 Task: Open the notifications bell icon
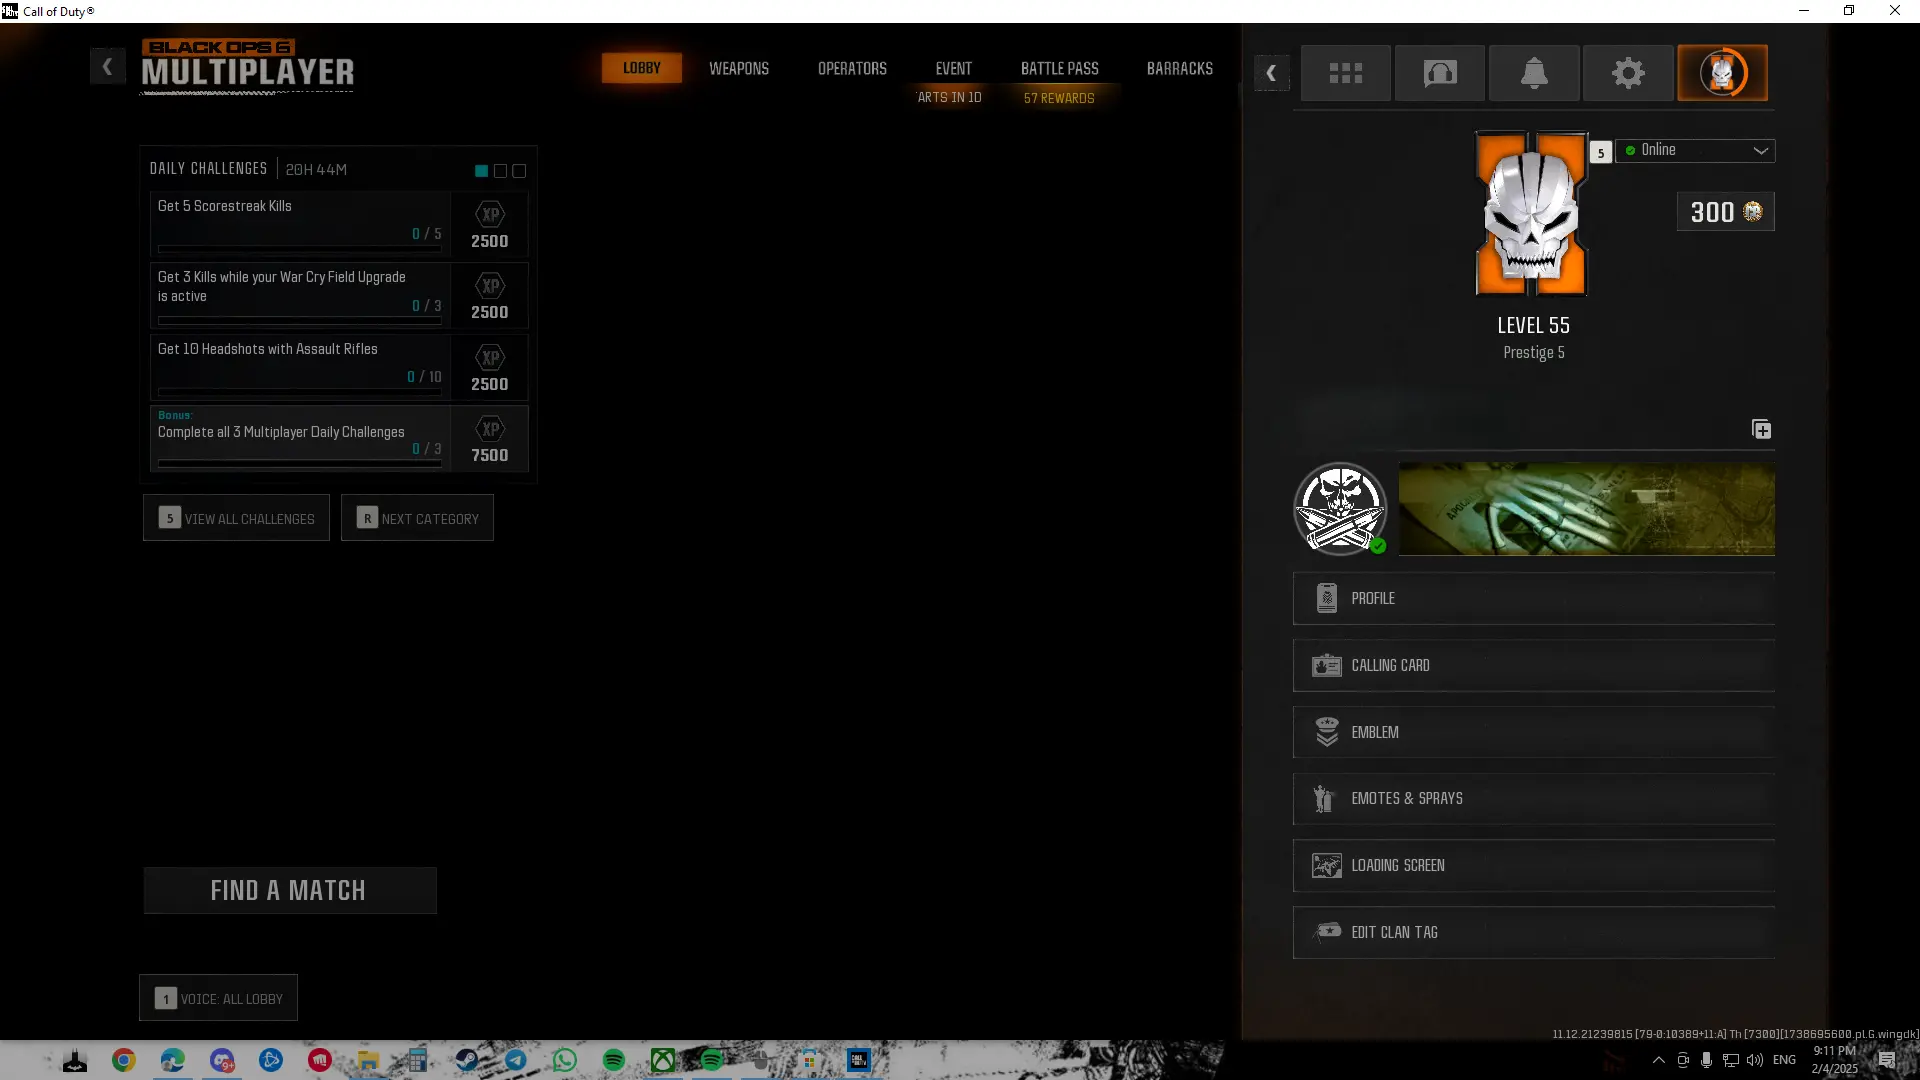click(1533, 73)
